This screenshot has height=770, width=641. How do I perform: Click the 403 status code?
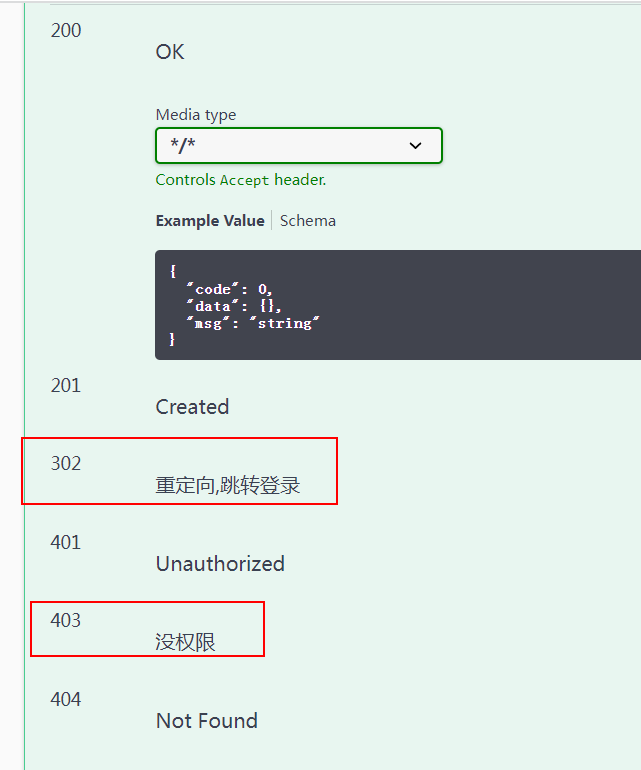66,620
